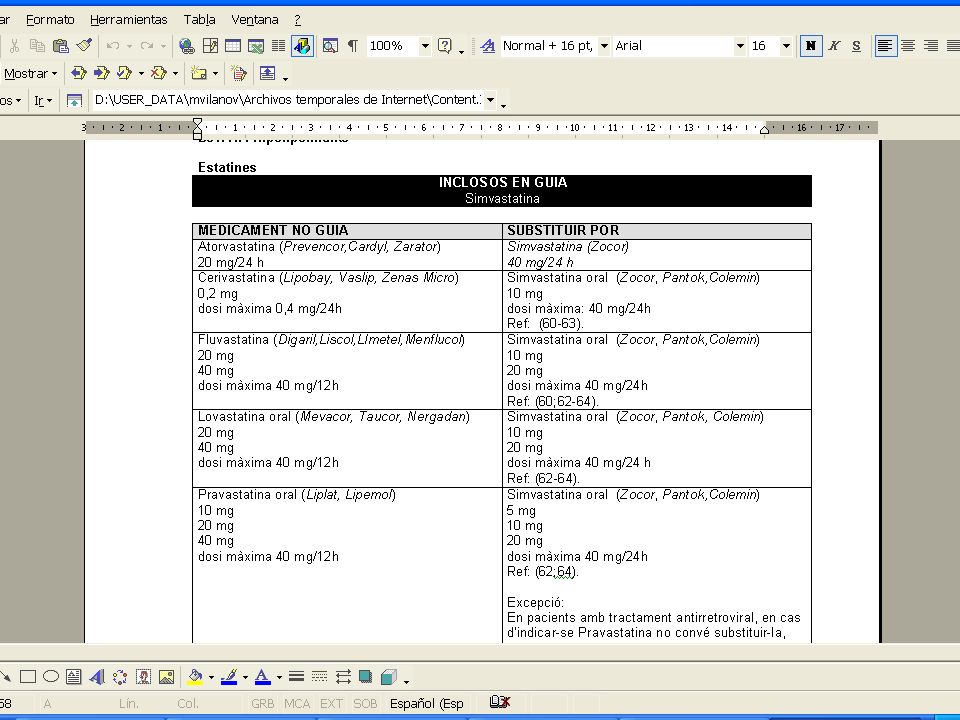960x720 pixels.
Task: Open the font size 16 dropdown
Action: click(x=786, y=46)
